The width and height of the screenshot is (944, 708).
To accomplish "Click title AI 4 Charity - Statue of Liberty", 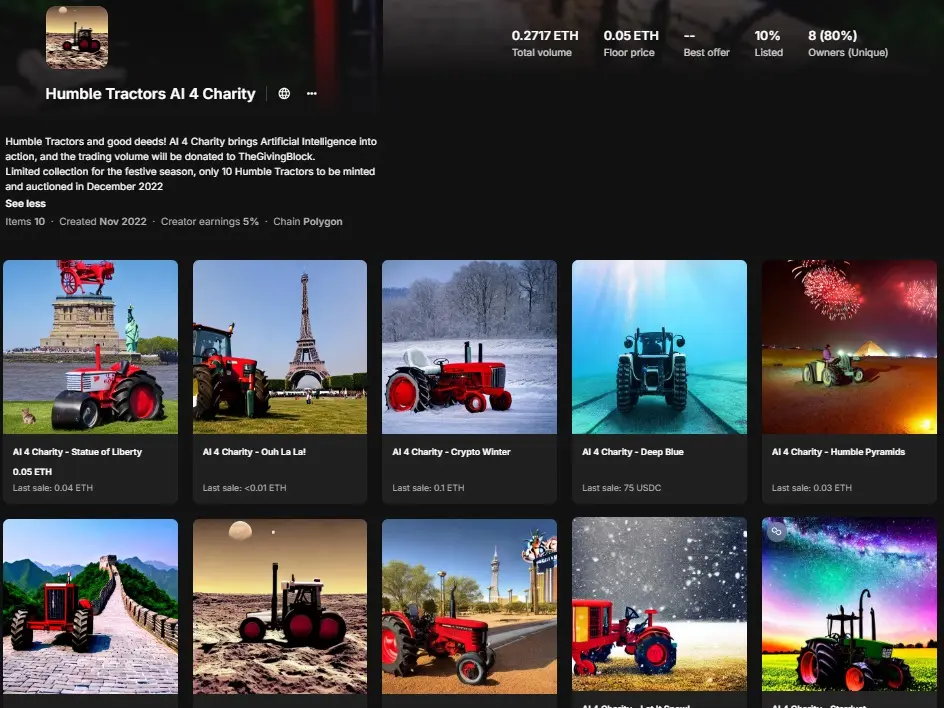I will pyautogui.click(x=77, y=452).
